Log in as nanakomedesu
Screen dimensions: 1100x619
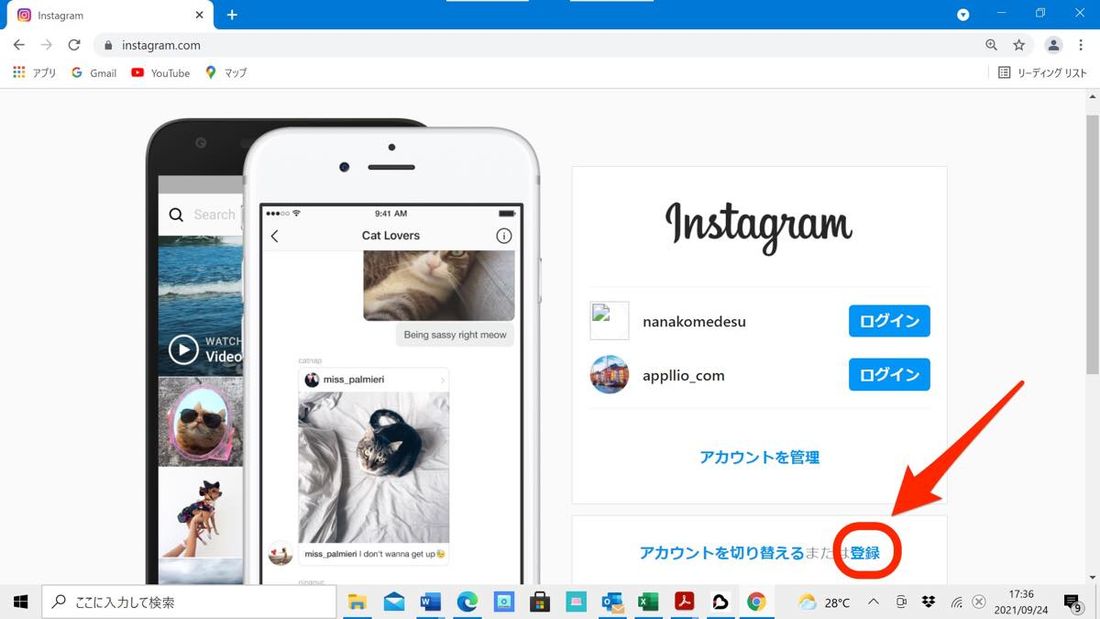(889, 321)
